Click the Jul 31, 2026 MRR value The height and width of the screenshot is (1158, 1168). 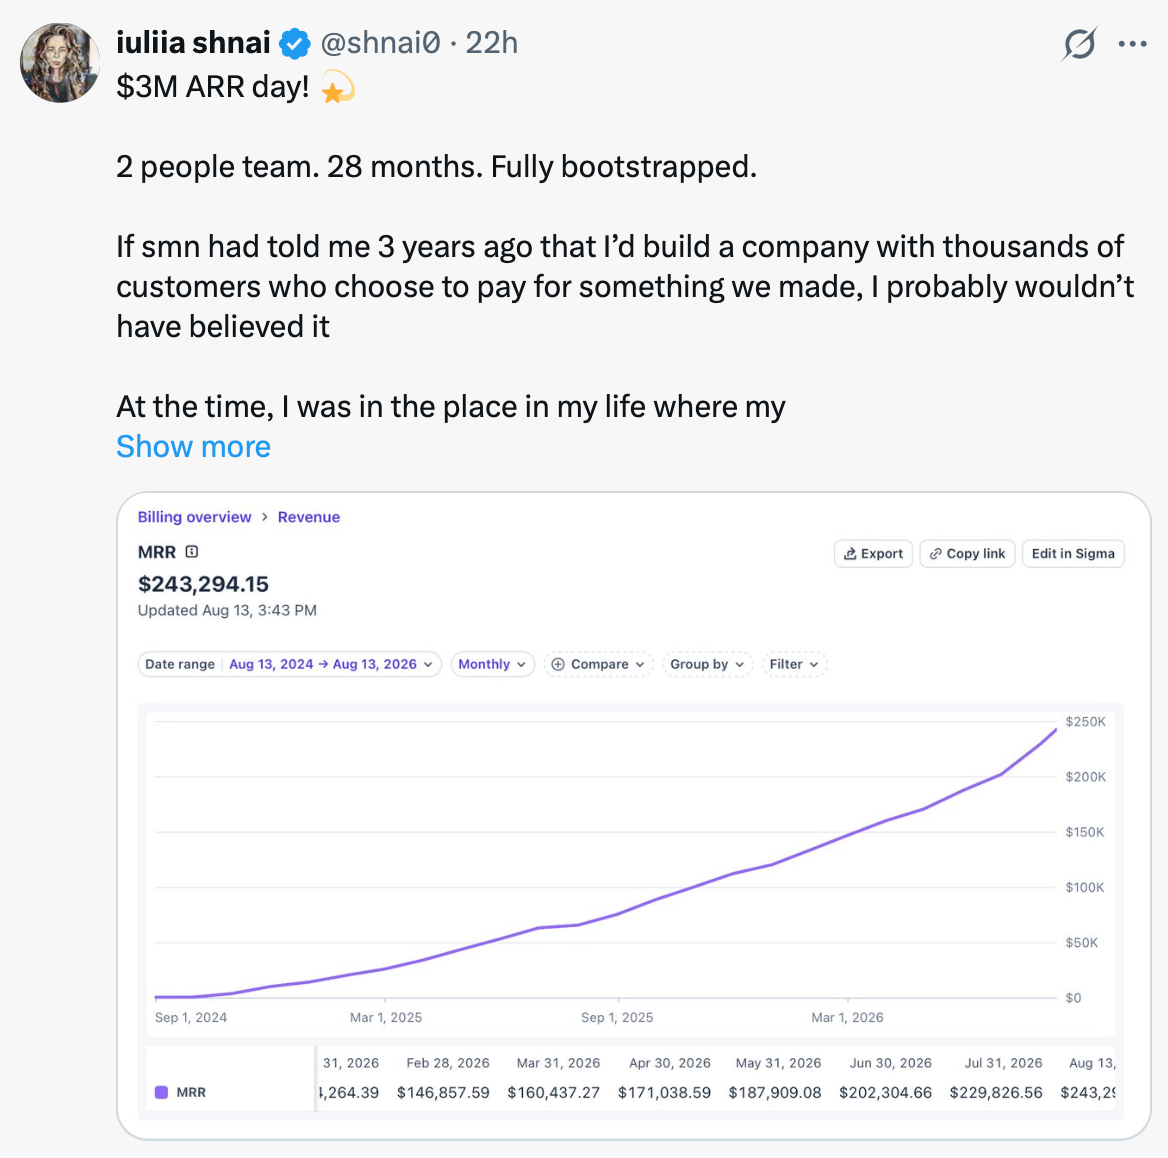coord(996,1092)
